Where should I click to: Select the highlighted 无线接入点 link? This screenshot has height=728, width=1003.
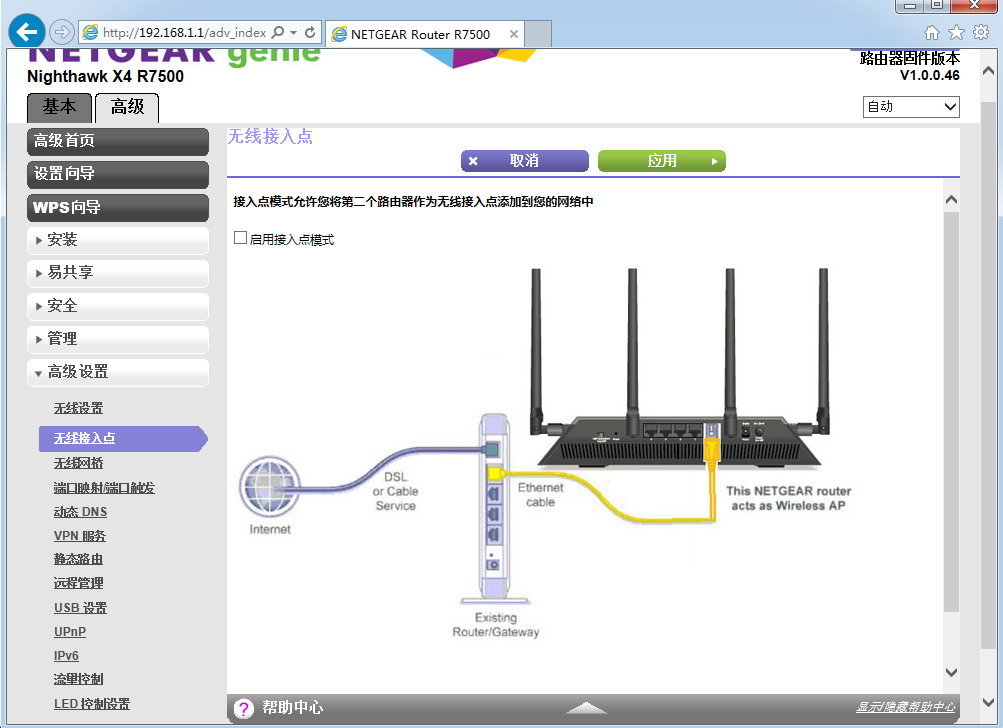click(84, 438)
